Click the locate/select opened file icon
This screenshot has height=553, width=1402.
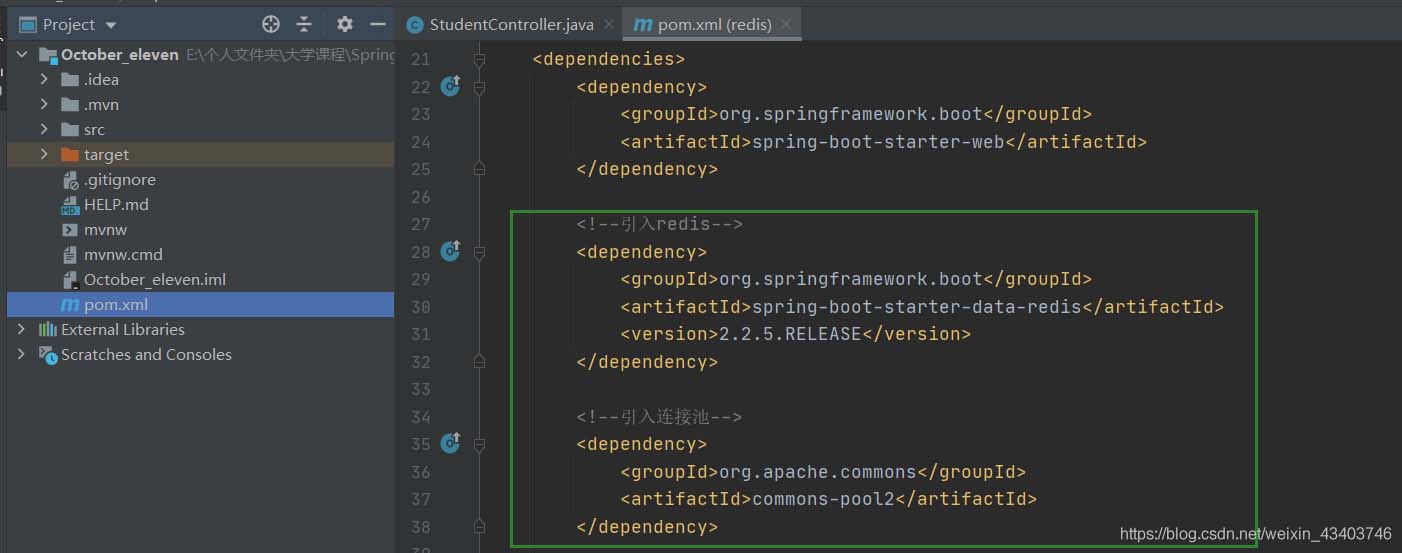tap(270, 24)
